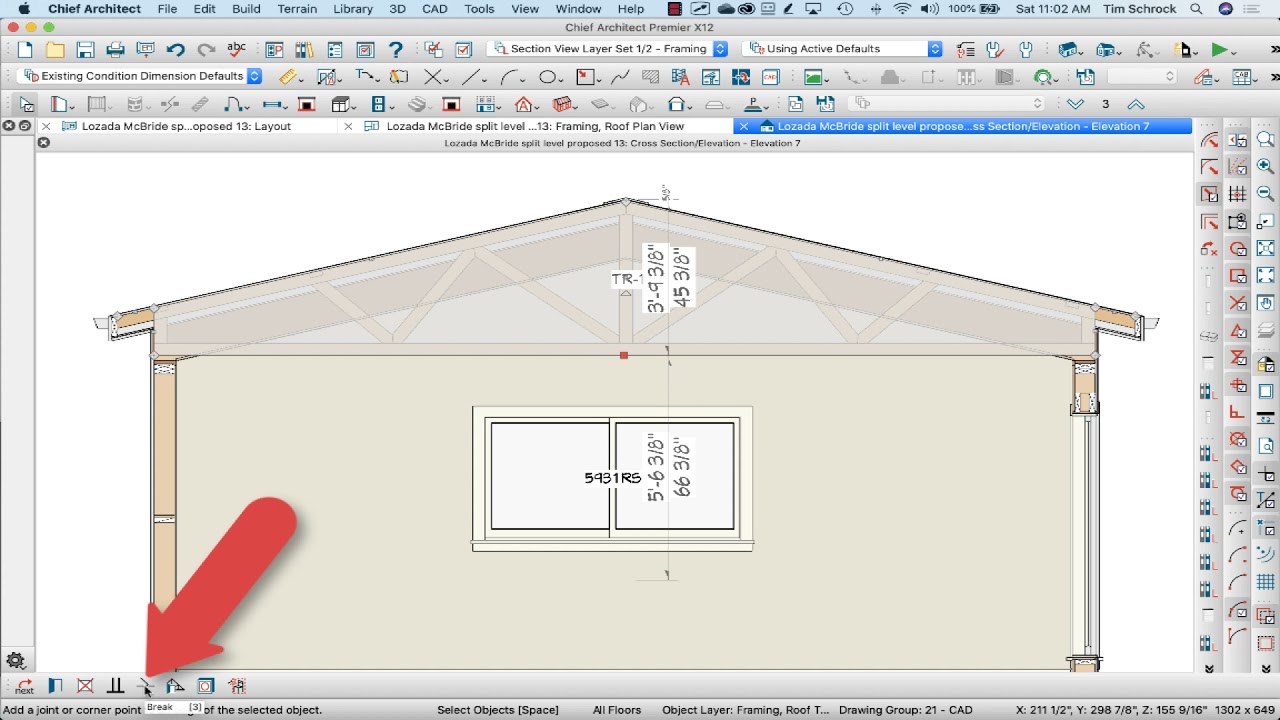Toggle the single checkbox display icon

coord(463,50)
